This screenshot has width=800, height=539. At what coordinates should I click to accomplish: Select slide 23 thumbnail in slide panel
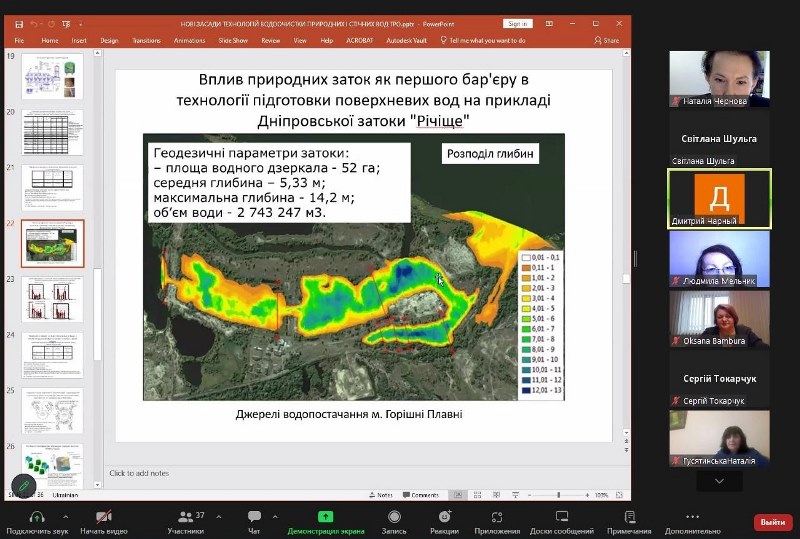[x=53, y=299]
